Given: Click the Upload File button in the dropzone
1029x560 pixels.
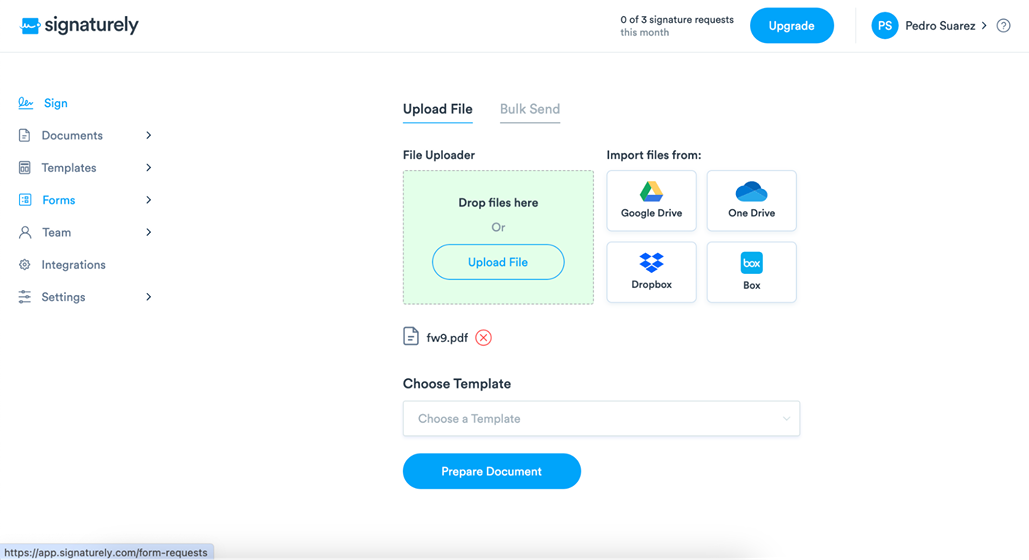Looking at the screenshot, I should coord(498,262).
